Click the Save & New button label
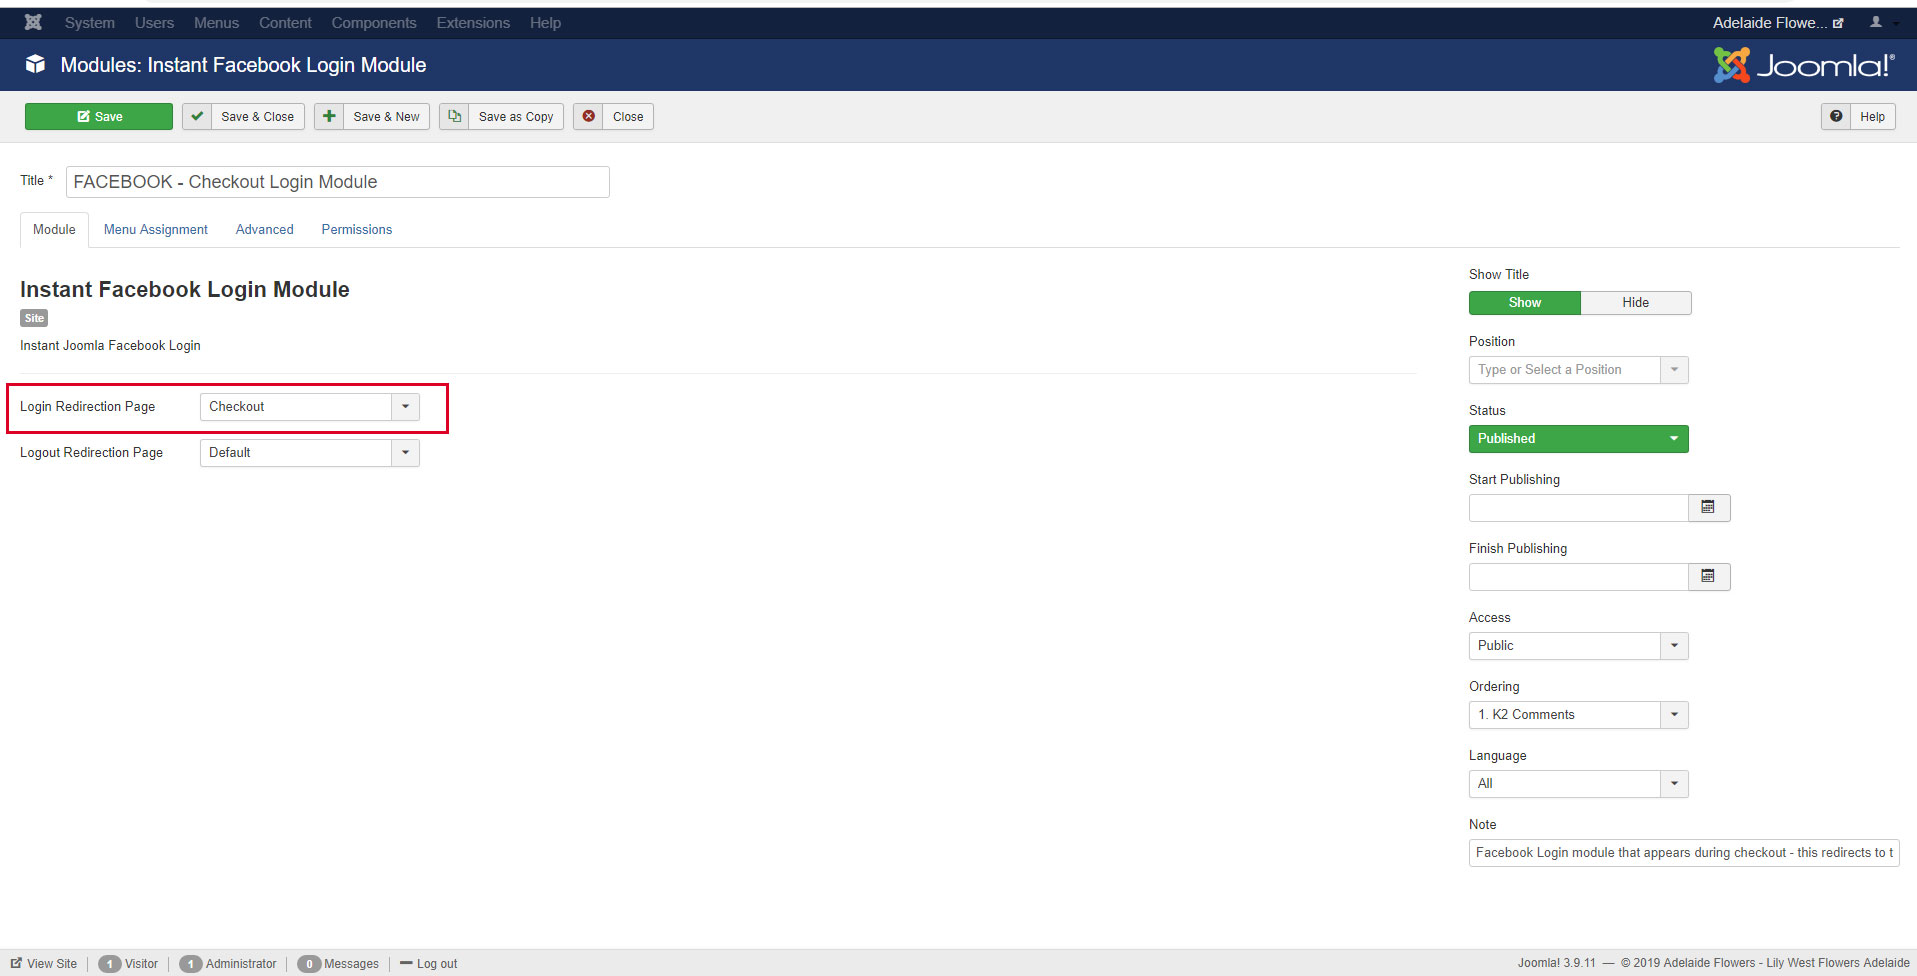1917x976 pixels. tap(386, 116)
